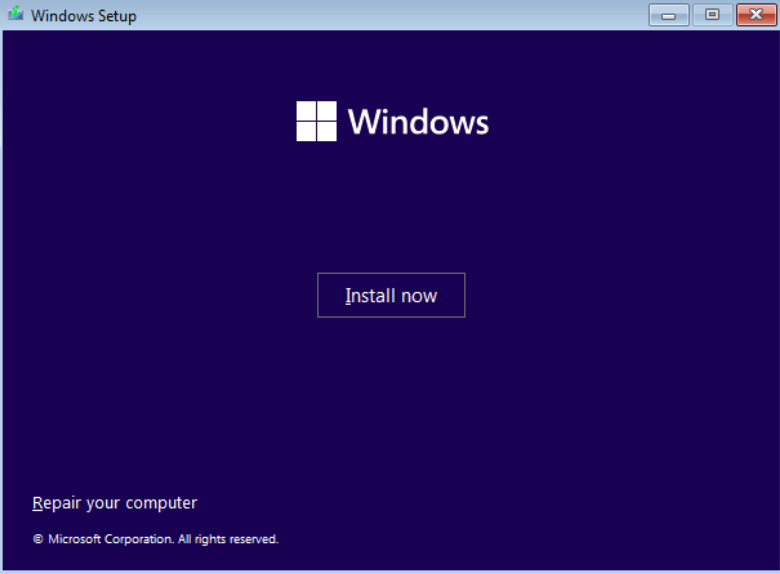Click the Install now button
This screenshot has height=574, width=780.
pos(391,295)
